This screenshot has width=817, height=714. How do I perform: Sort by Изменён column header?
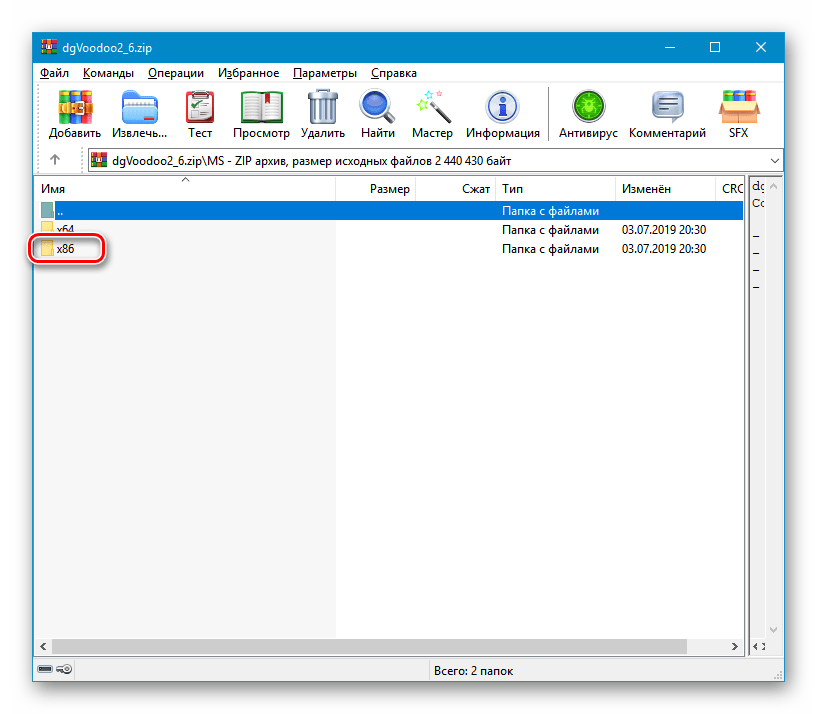(x=646, y=189)
